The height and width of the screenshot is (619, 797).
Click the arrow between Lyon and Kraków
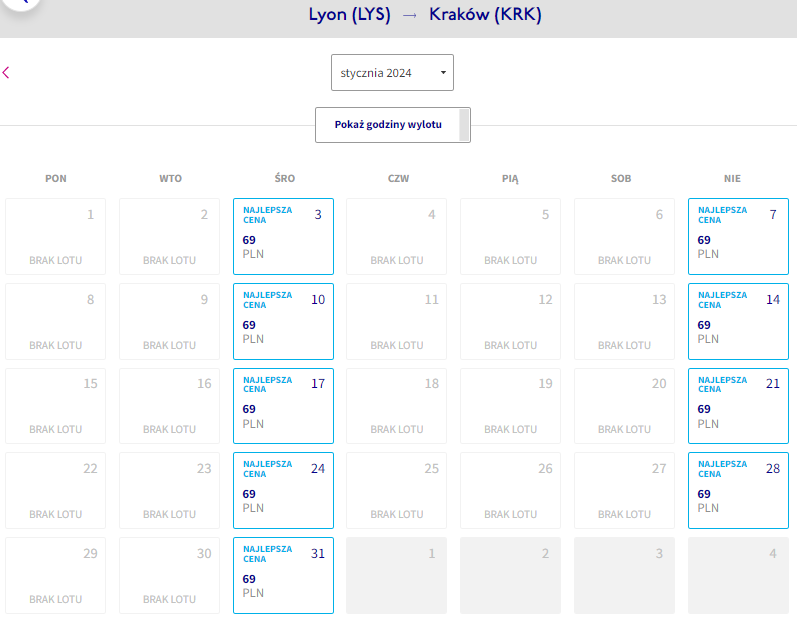[410, 16]
